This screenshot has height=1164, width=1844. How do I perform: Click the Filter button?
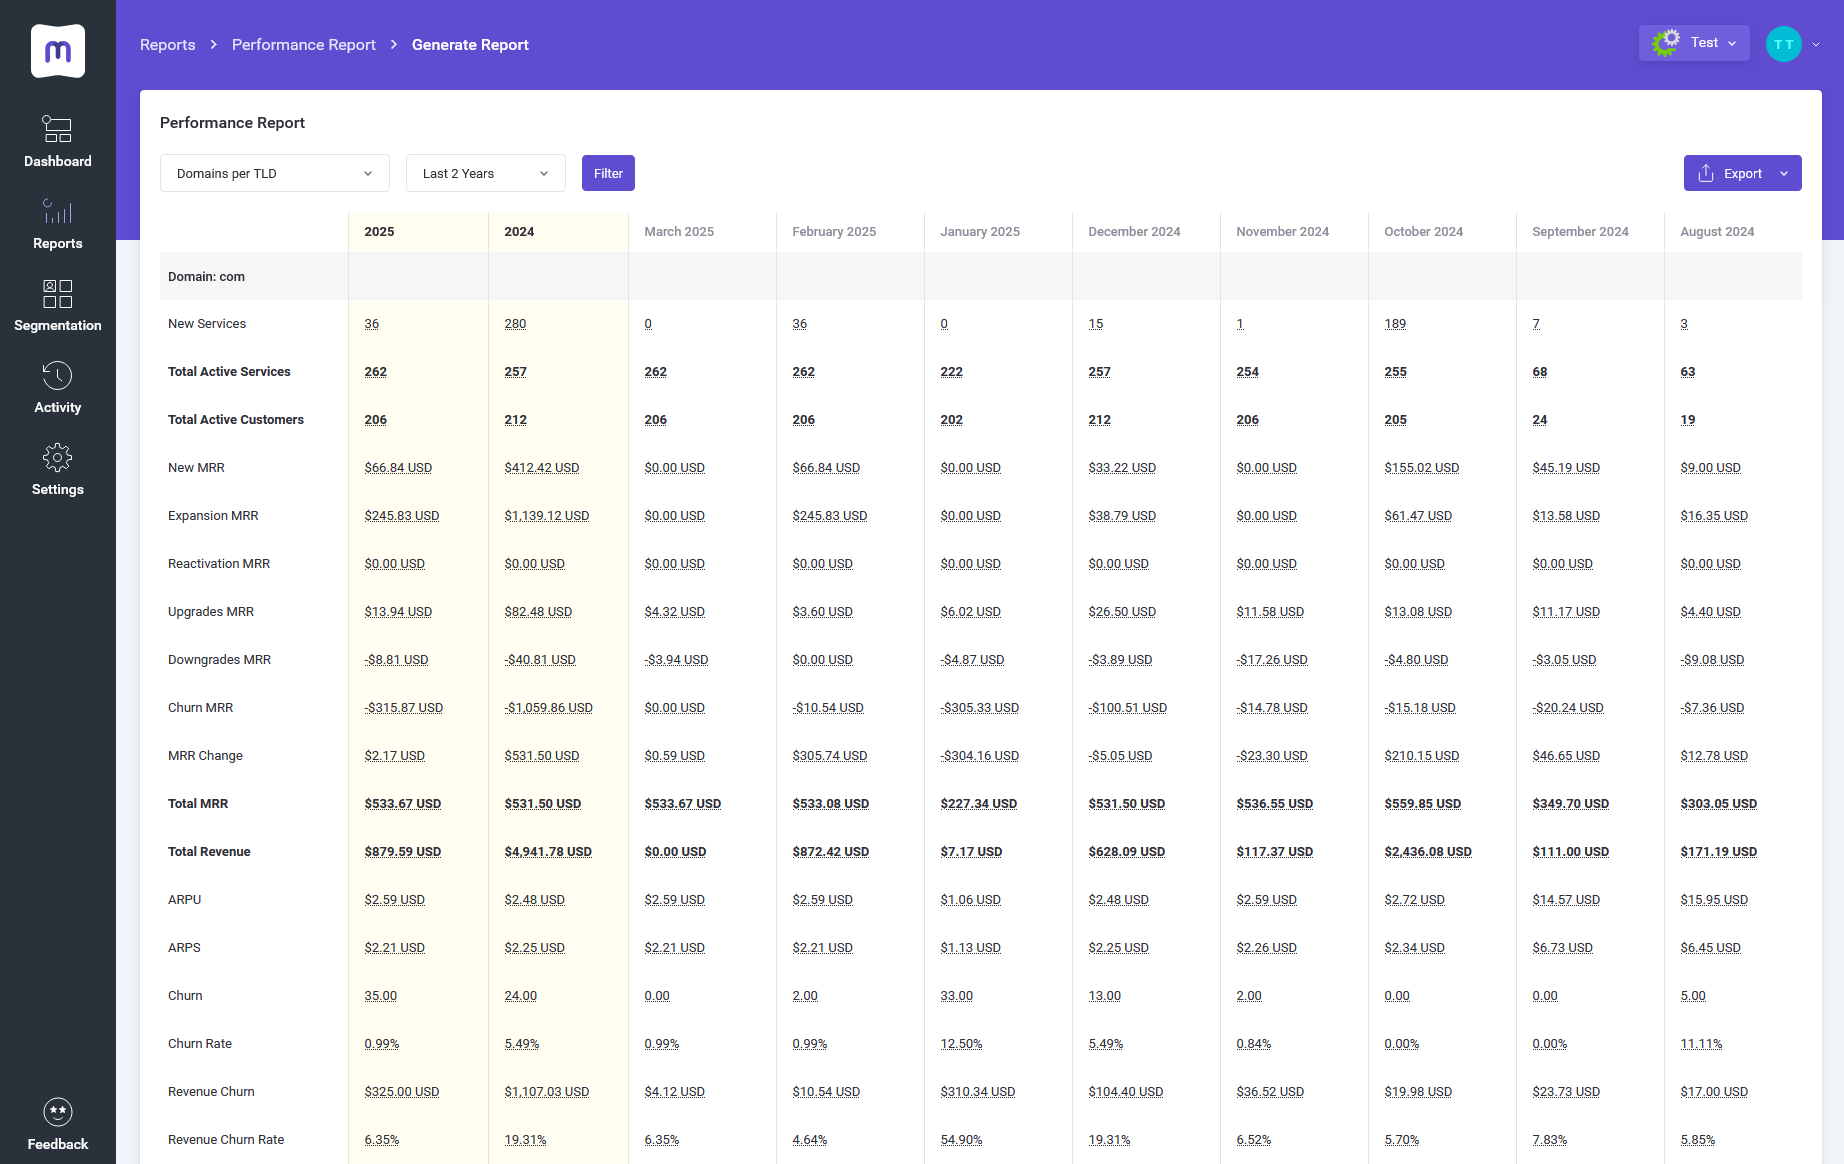(608, 173)
